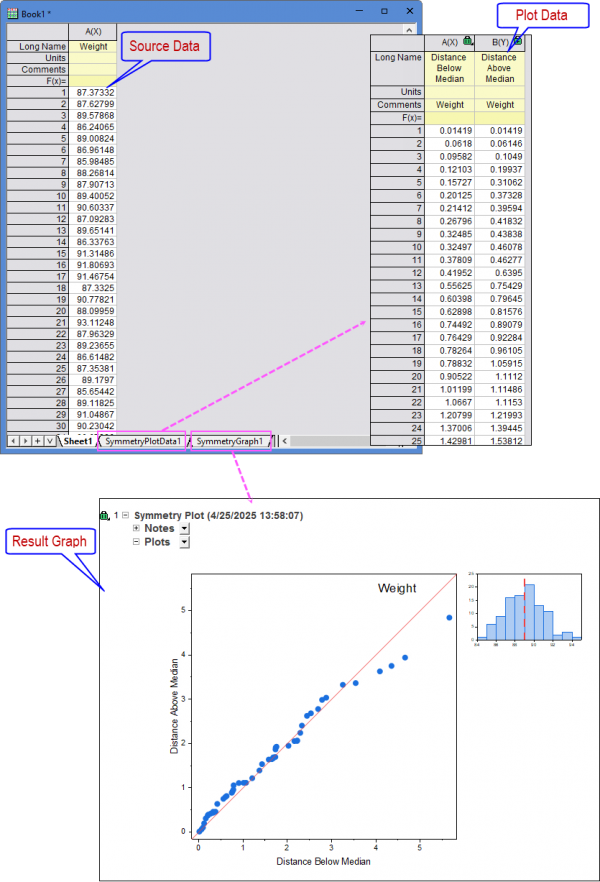This screenshot has height=882, width=600.
Task: Click the green lock icon beside Symmetry Plot
Action: click(104, 515)
